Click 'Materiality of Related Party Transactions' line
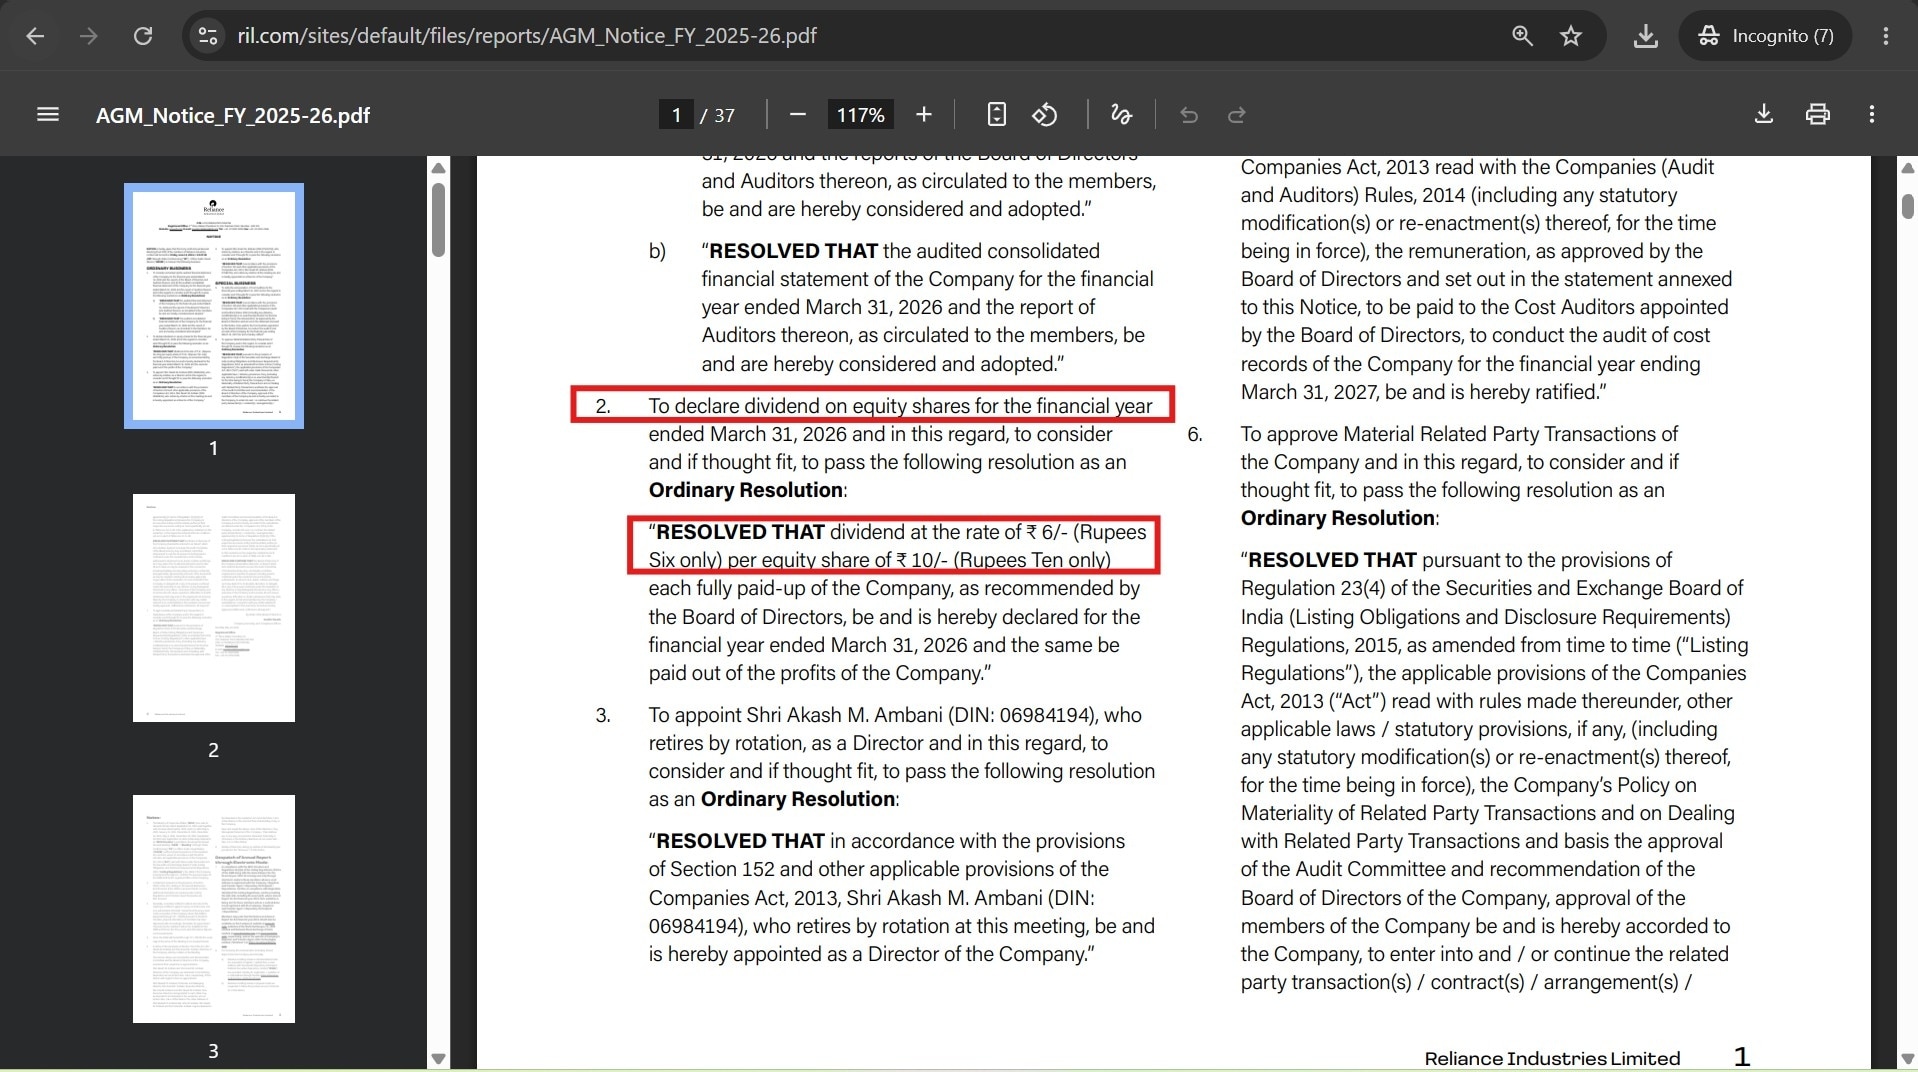1918x1072 pixels. [x=1488, y=813]
